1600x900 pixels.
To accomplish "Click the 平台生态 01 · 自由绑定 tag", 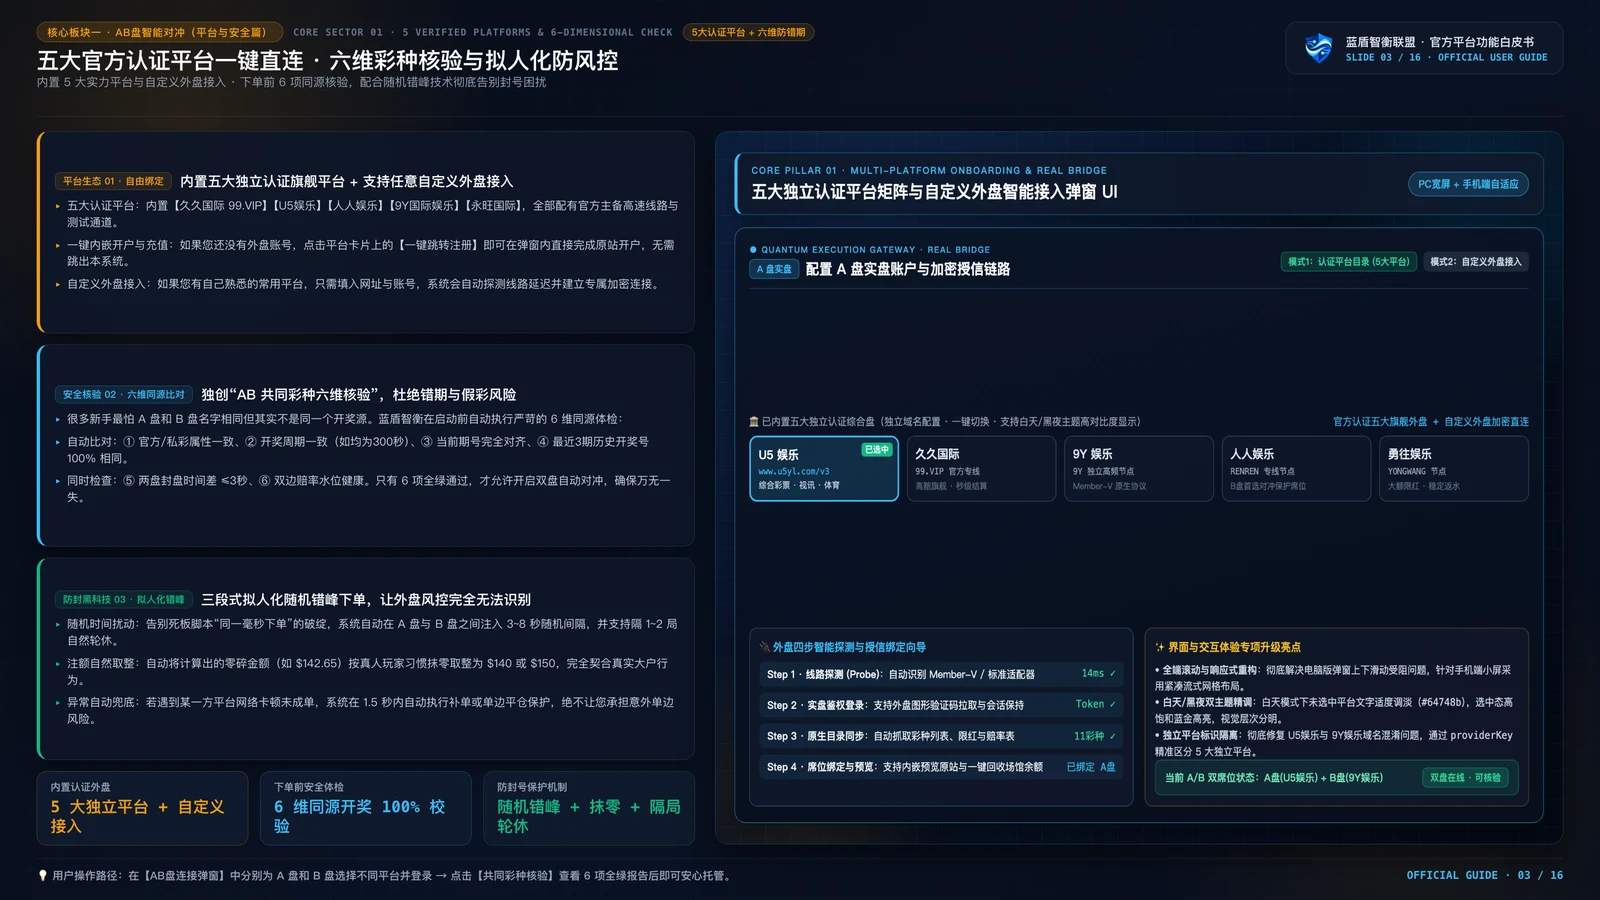I will click(x=113, y=181).
